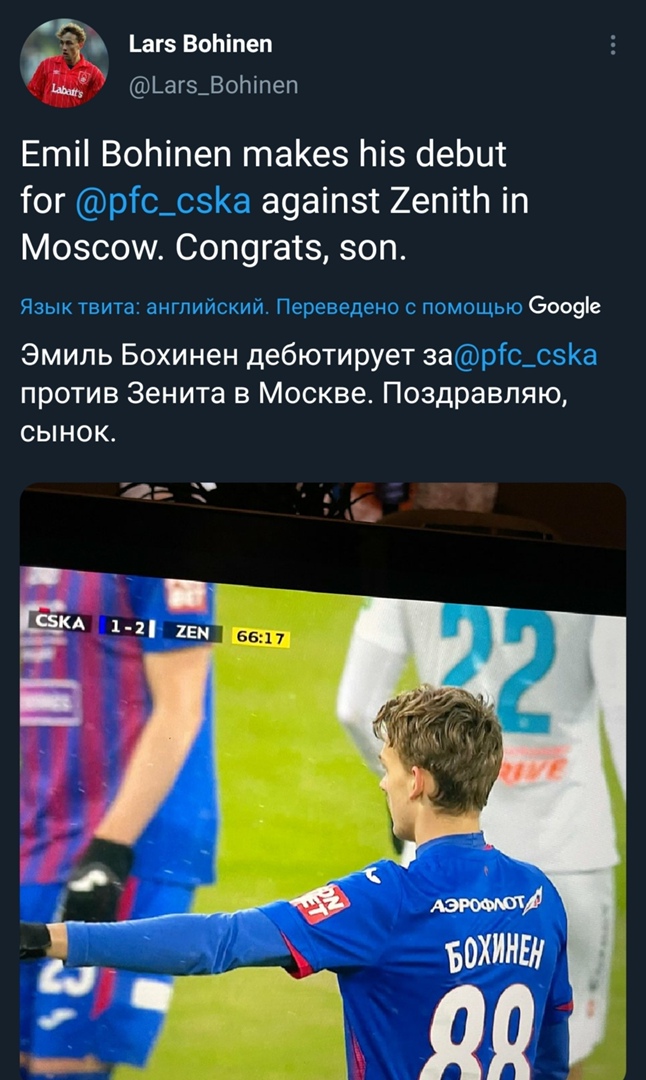Tap the tweet language translation notice
646x1080 pixels.
271,307
